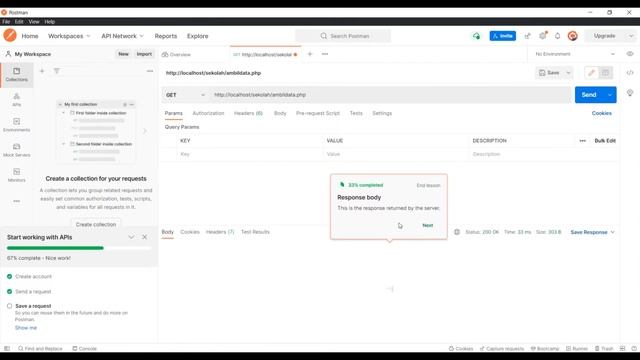The image size is (640, 360).
Task: Open the View menu
Action: (x=34, y=22)
